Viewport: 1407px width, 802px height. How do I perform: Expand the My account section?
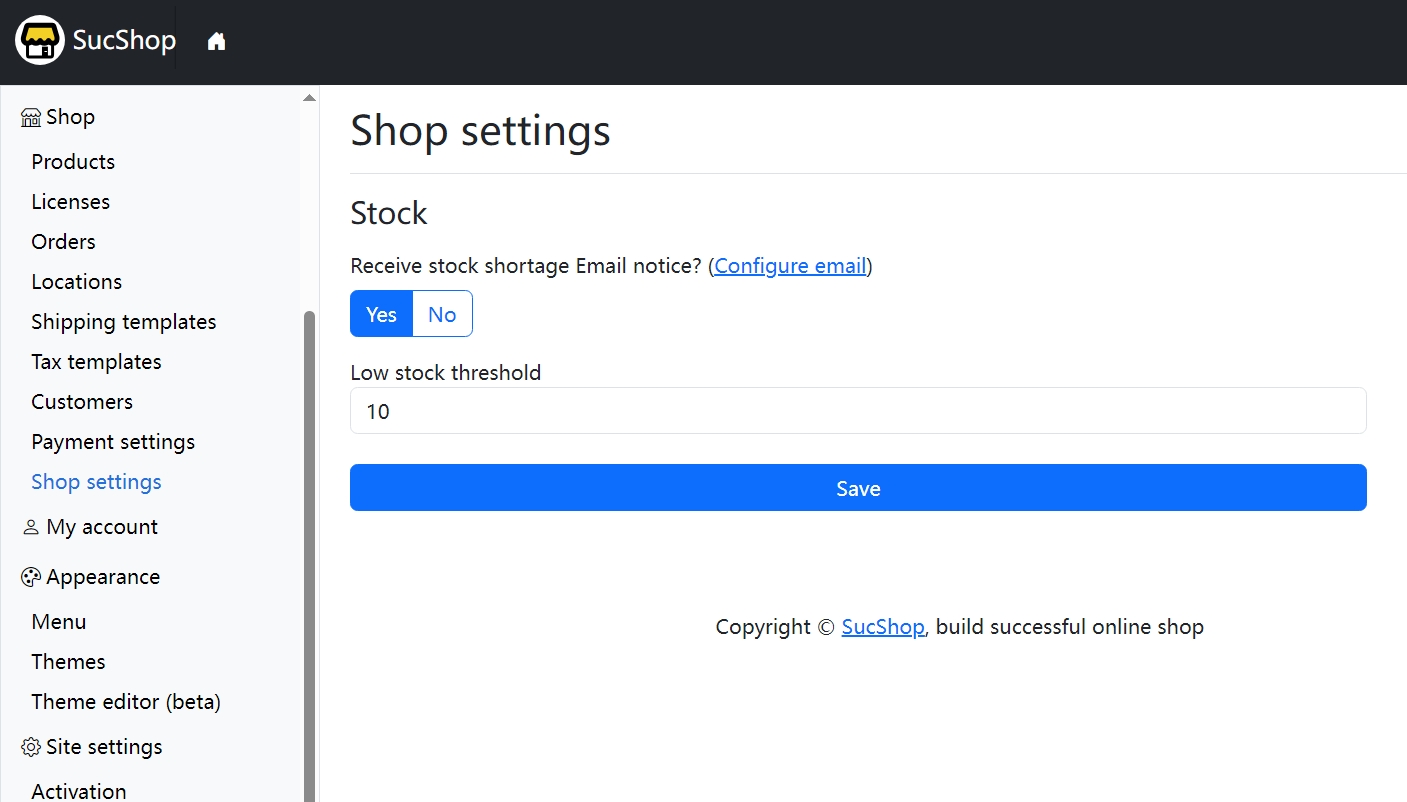click(102, 527)
